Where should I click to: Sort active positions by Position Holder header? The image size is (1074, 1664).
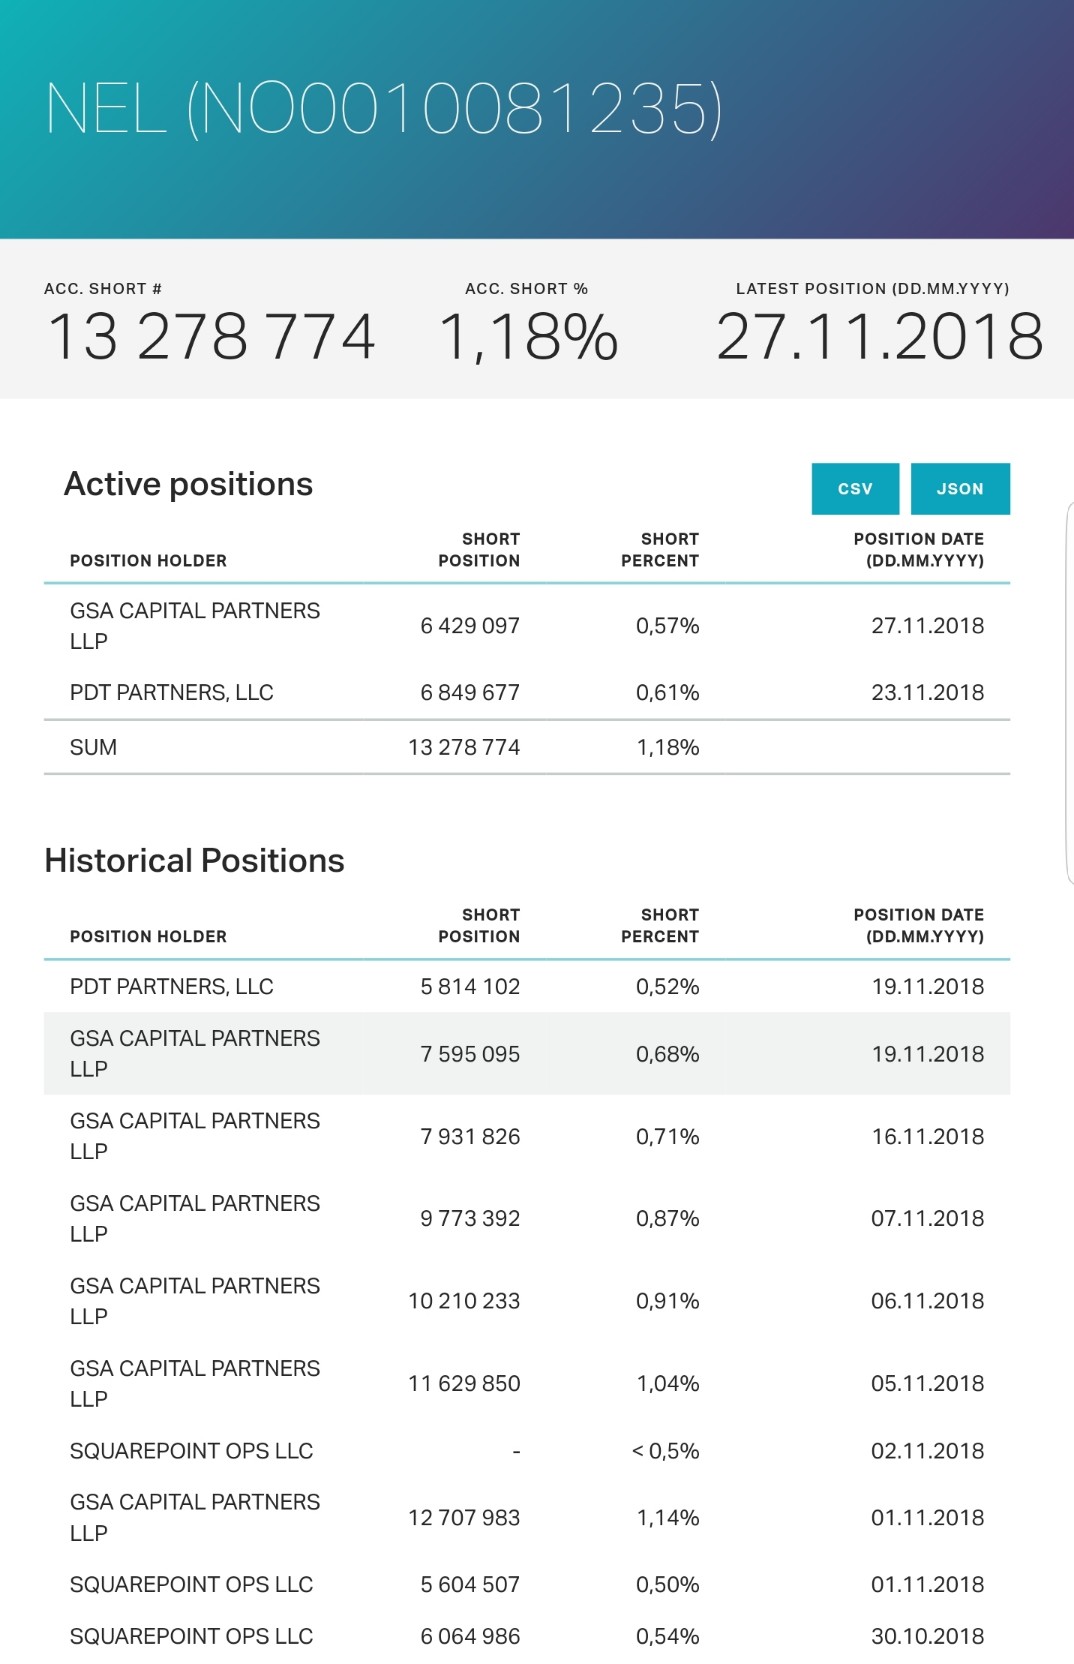coord(148,561)
